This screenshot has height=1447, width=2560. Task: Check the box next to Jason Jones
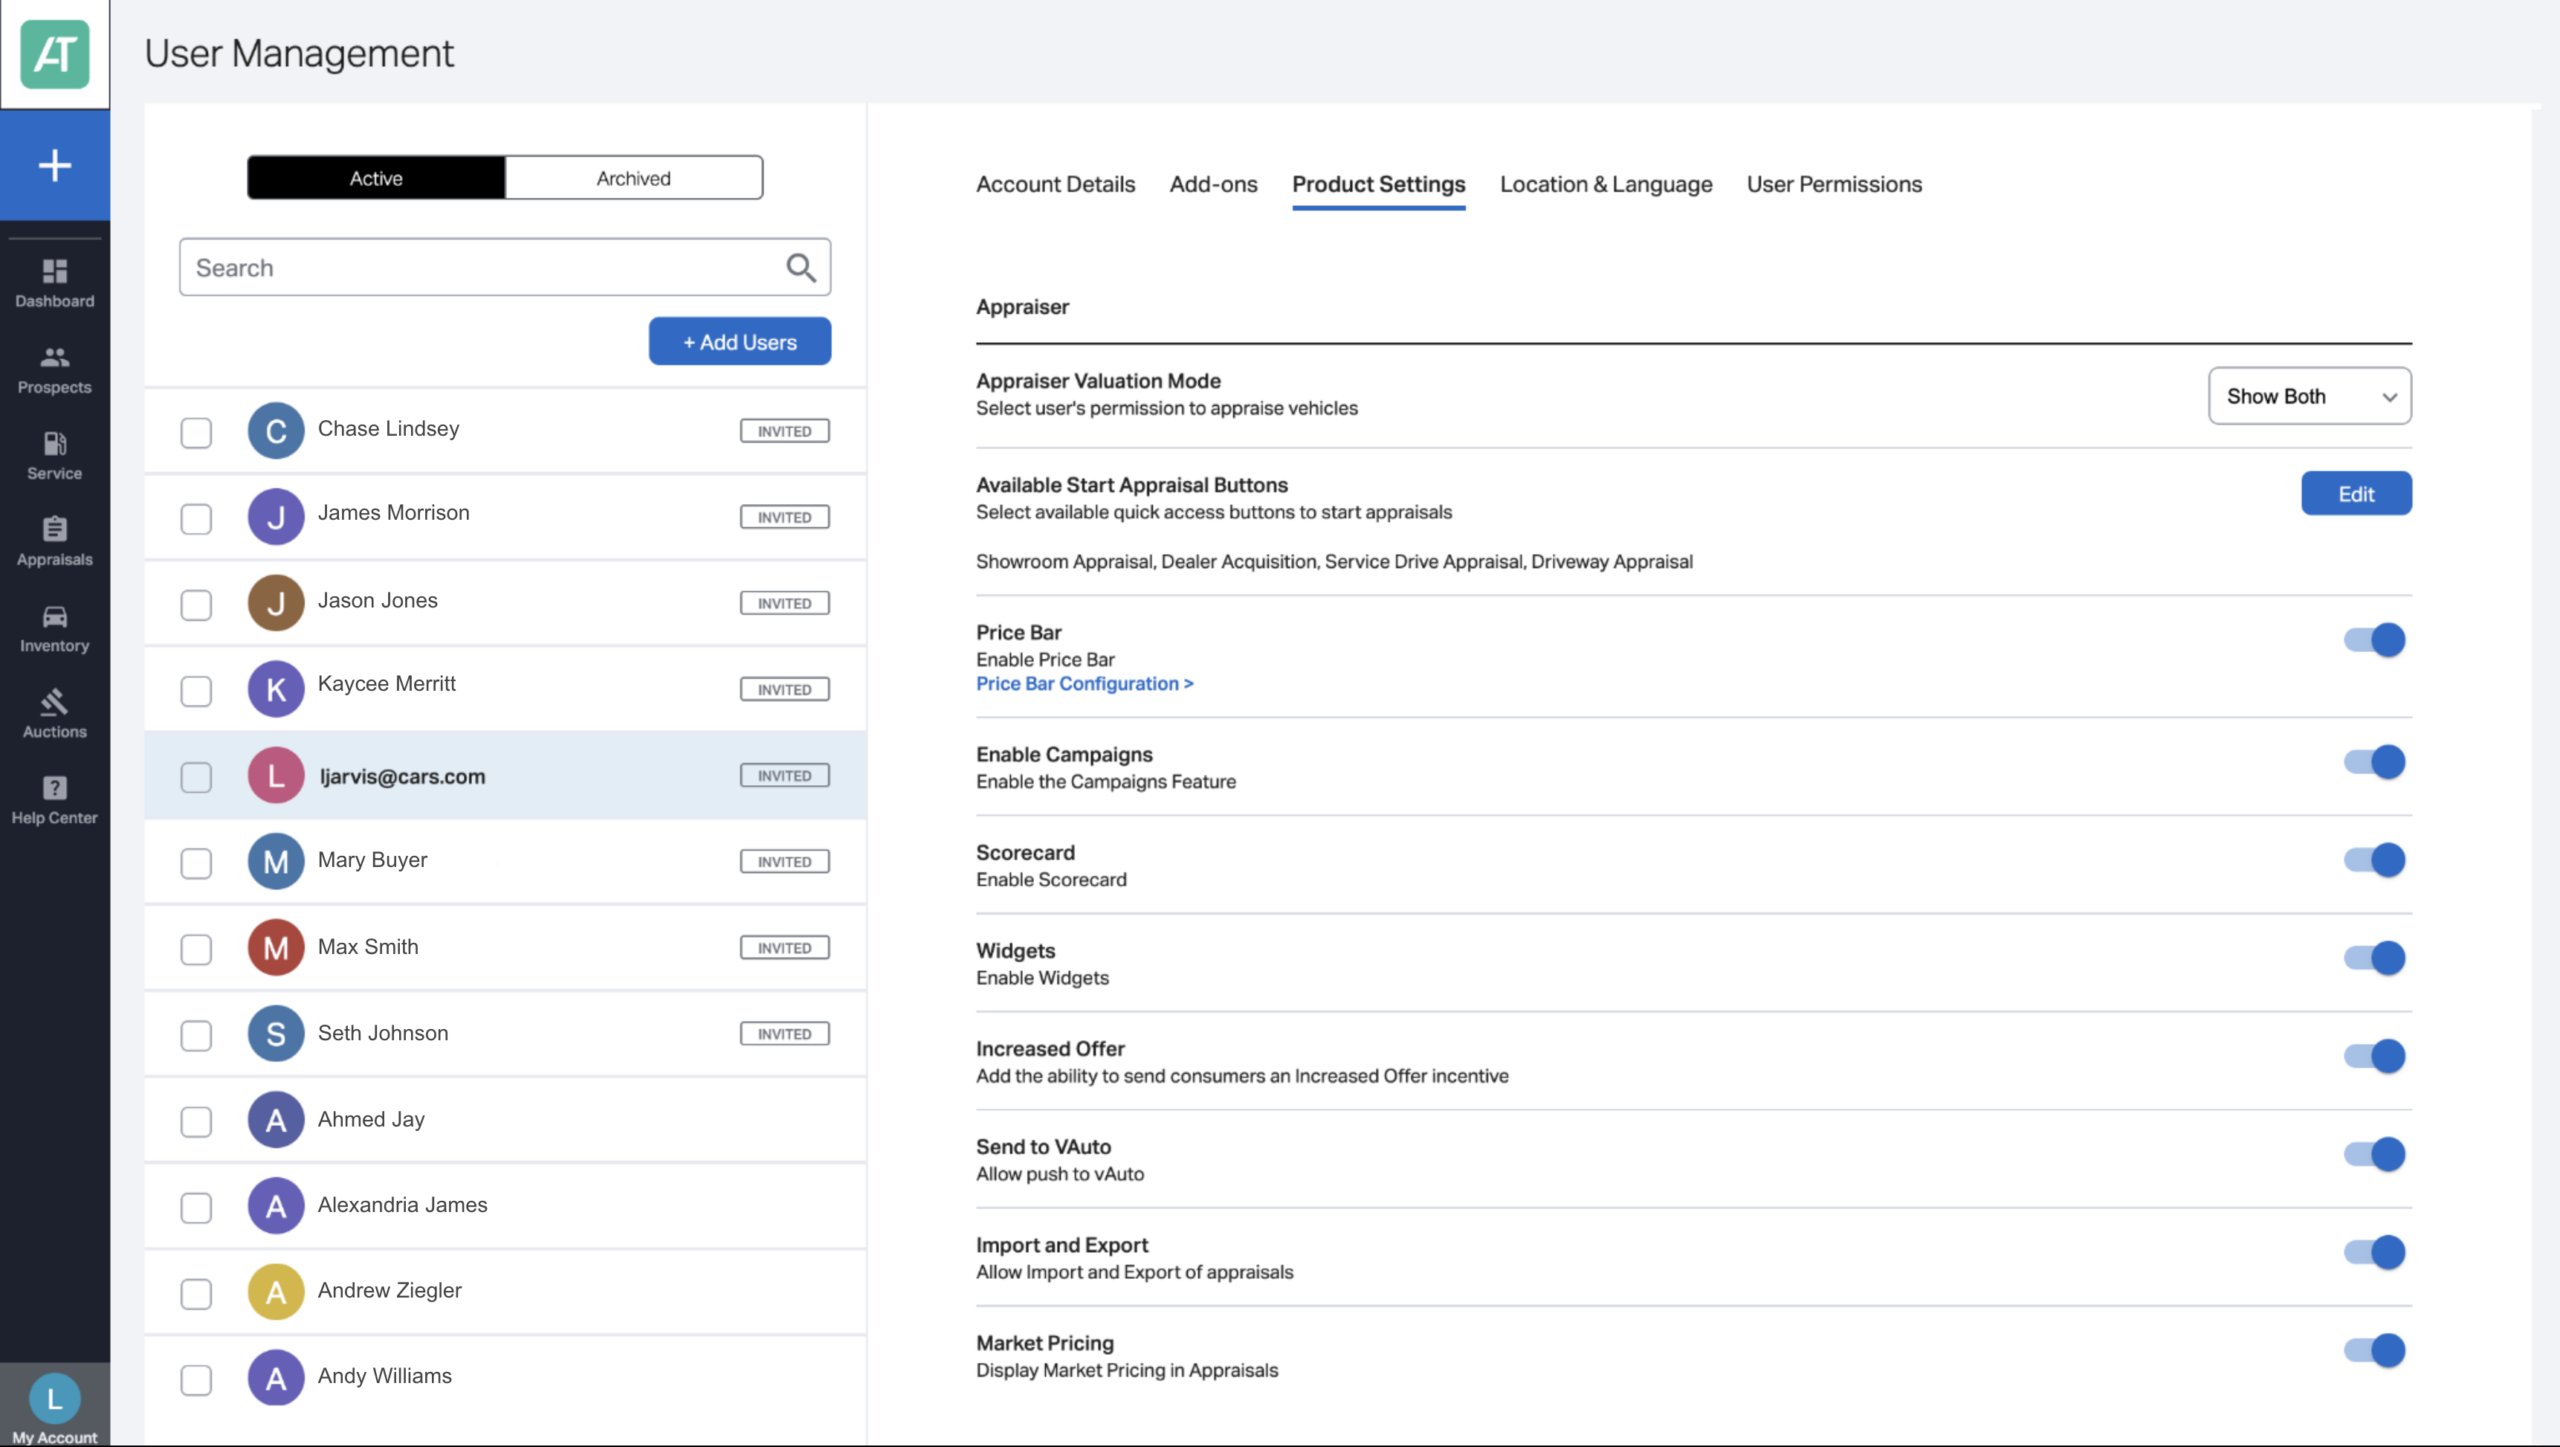coord(196,605)
